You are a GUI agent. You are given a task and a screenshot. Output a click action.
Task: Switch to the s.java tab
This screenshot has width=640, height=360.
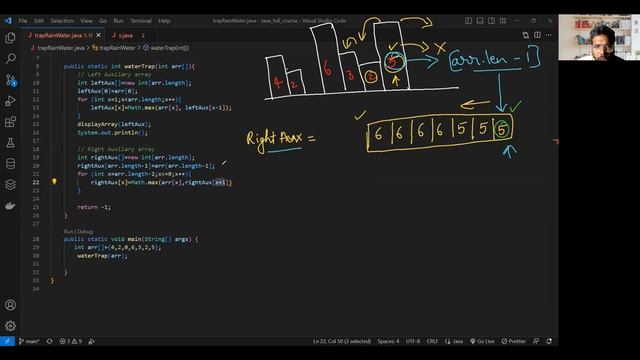pos(127,35)
